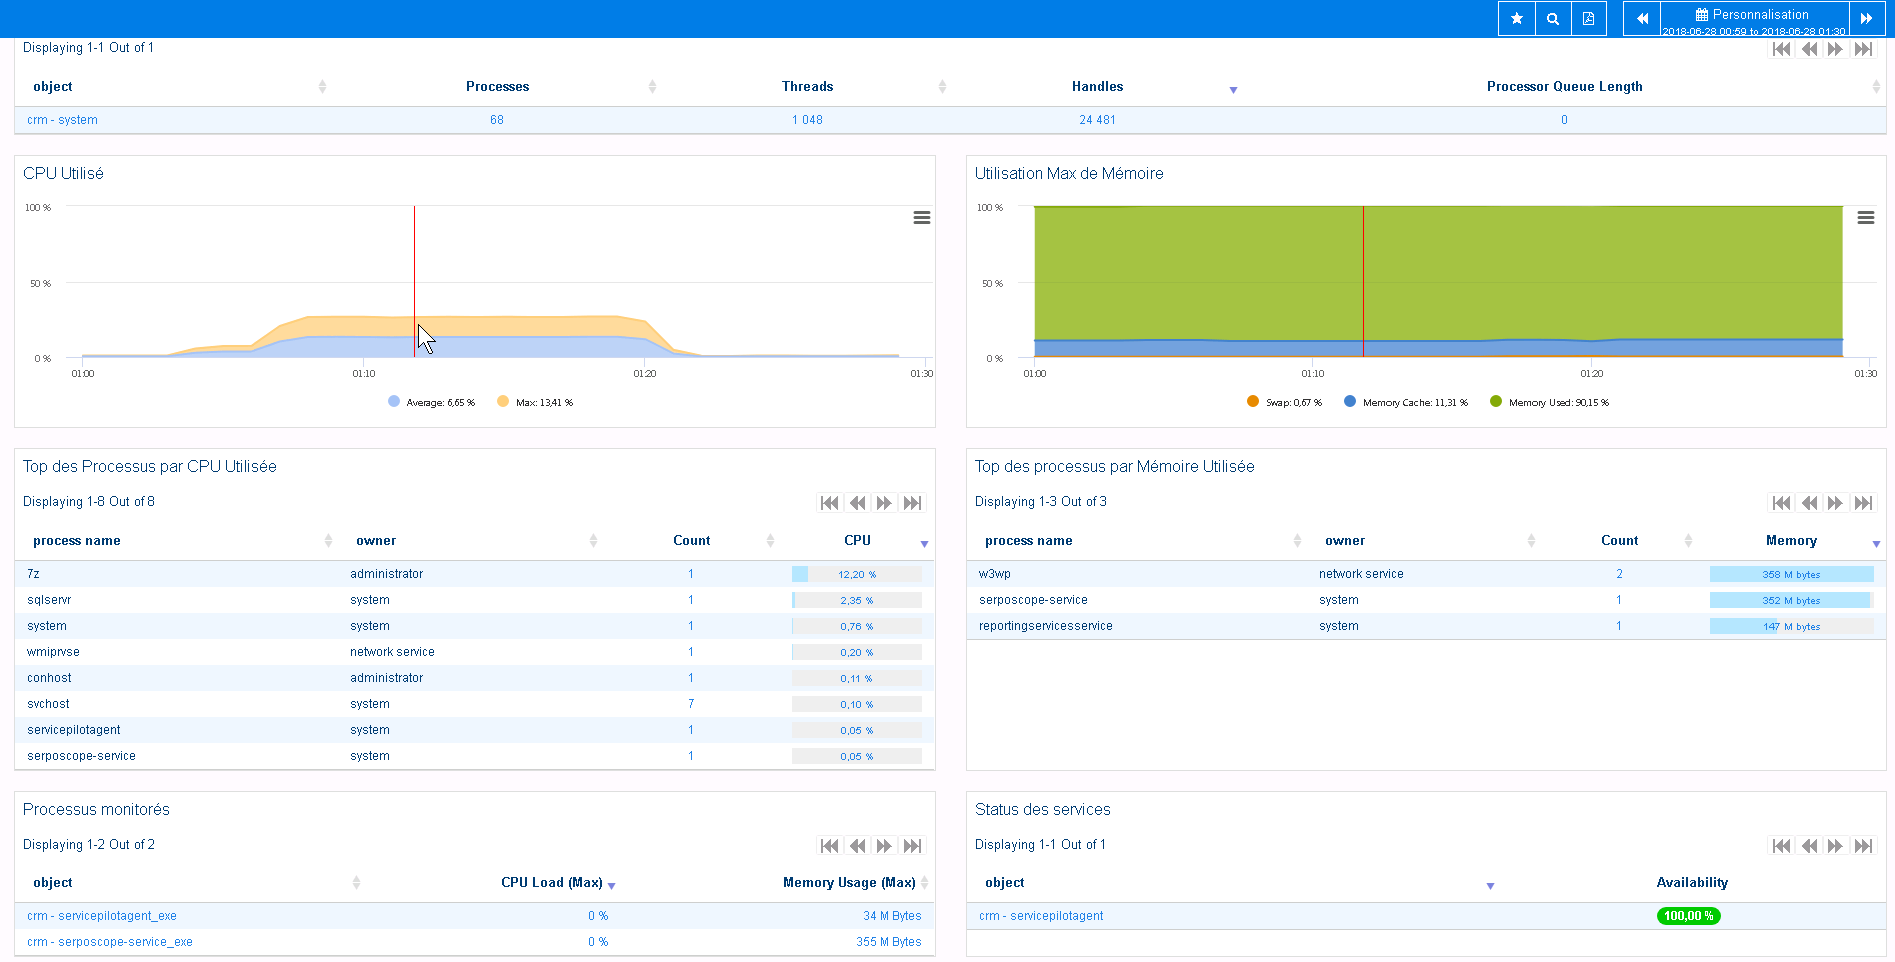Click the CPU column sort arrow in Top Processus
This screenshot has width=1895, height=962.
tap(923, 544)
